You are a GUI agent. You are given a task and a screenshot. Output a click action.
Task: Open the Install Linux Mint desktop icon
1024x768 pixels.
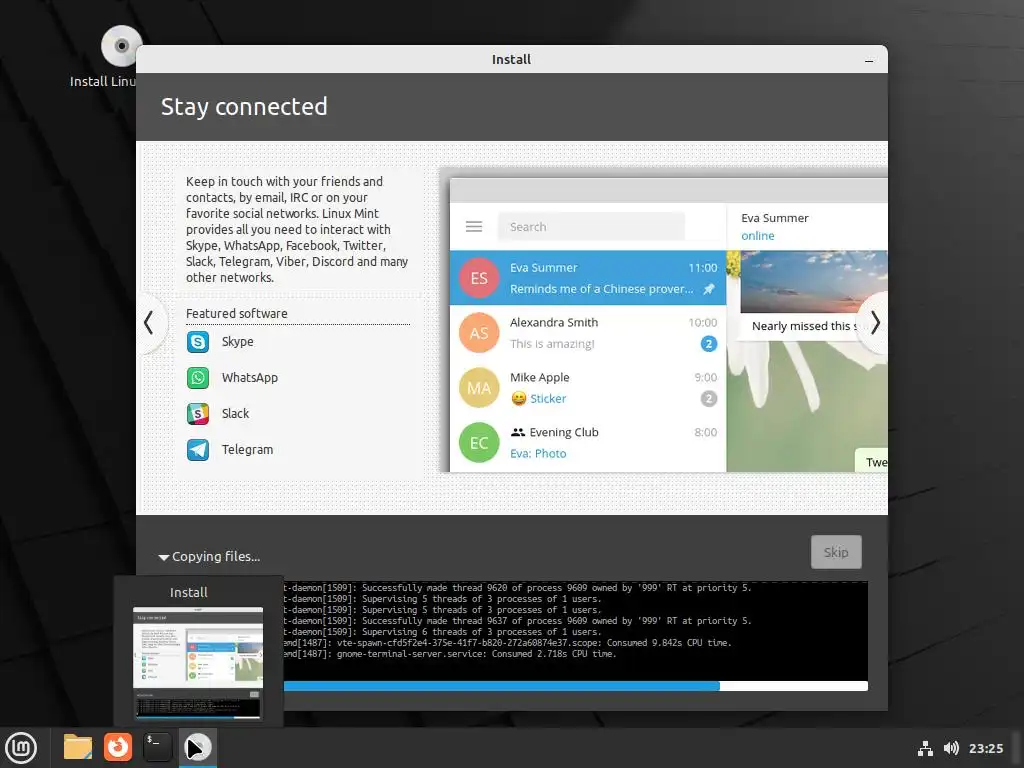point(121,46)
